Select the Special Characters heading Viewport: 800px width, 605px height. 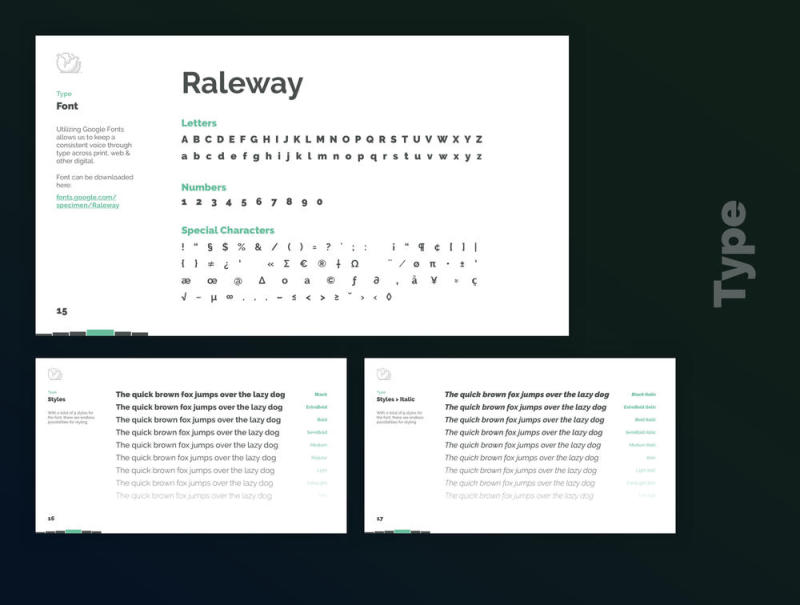227,230
